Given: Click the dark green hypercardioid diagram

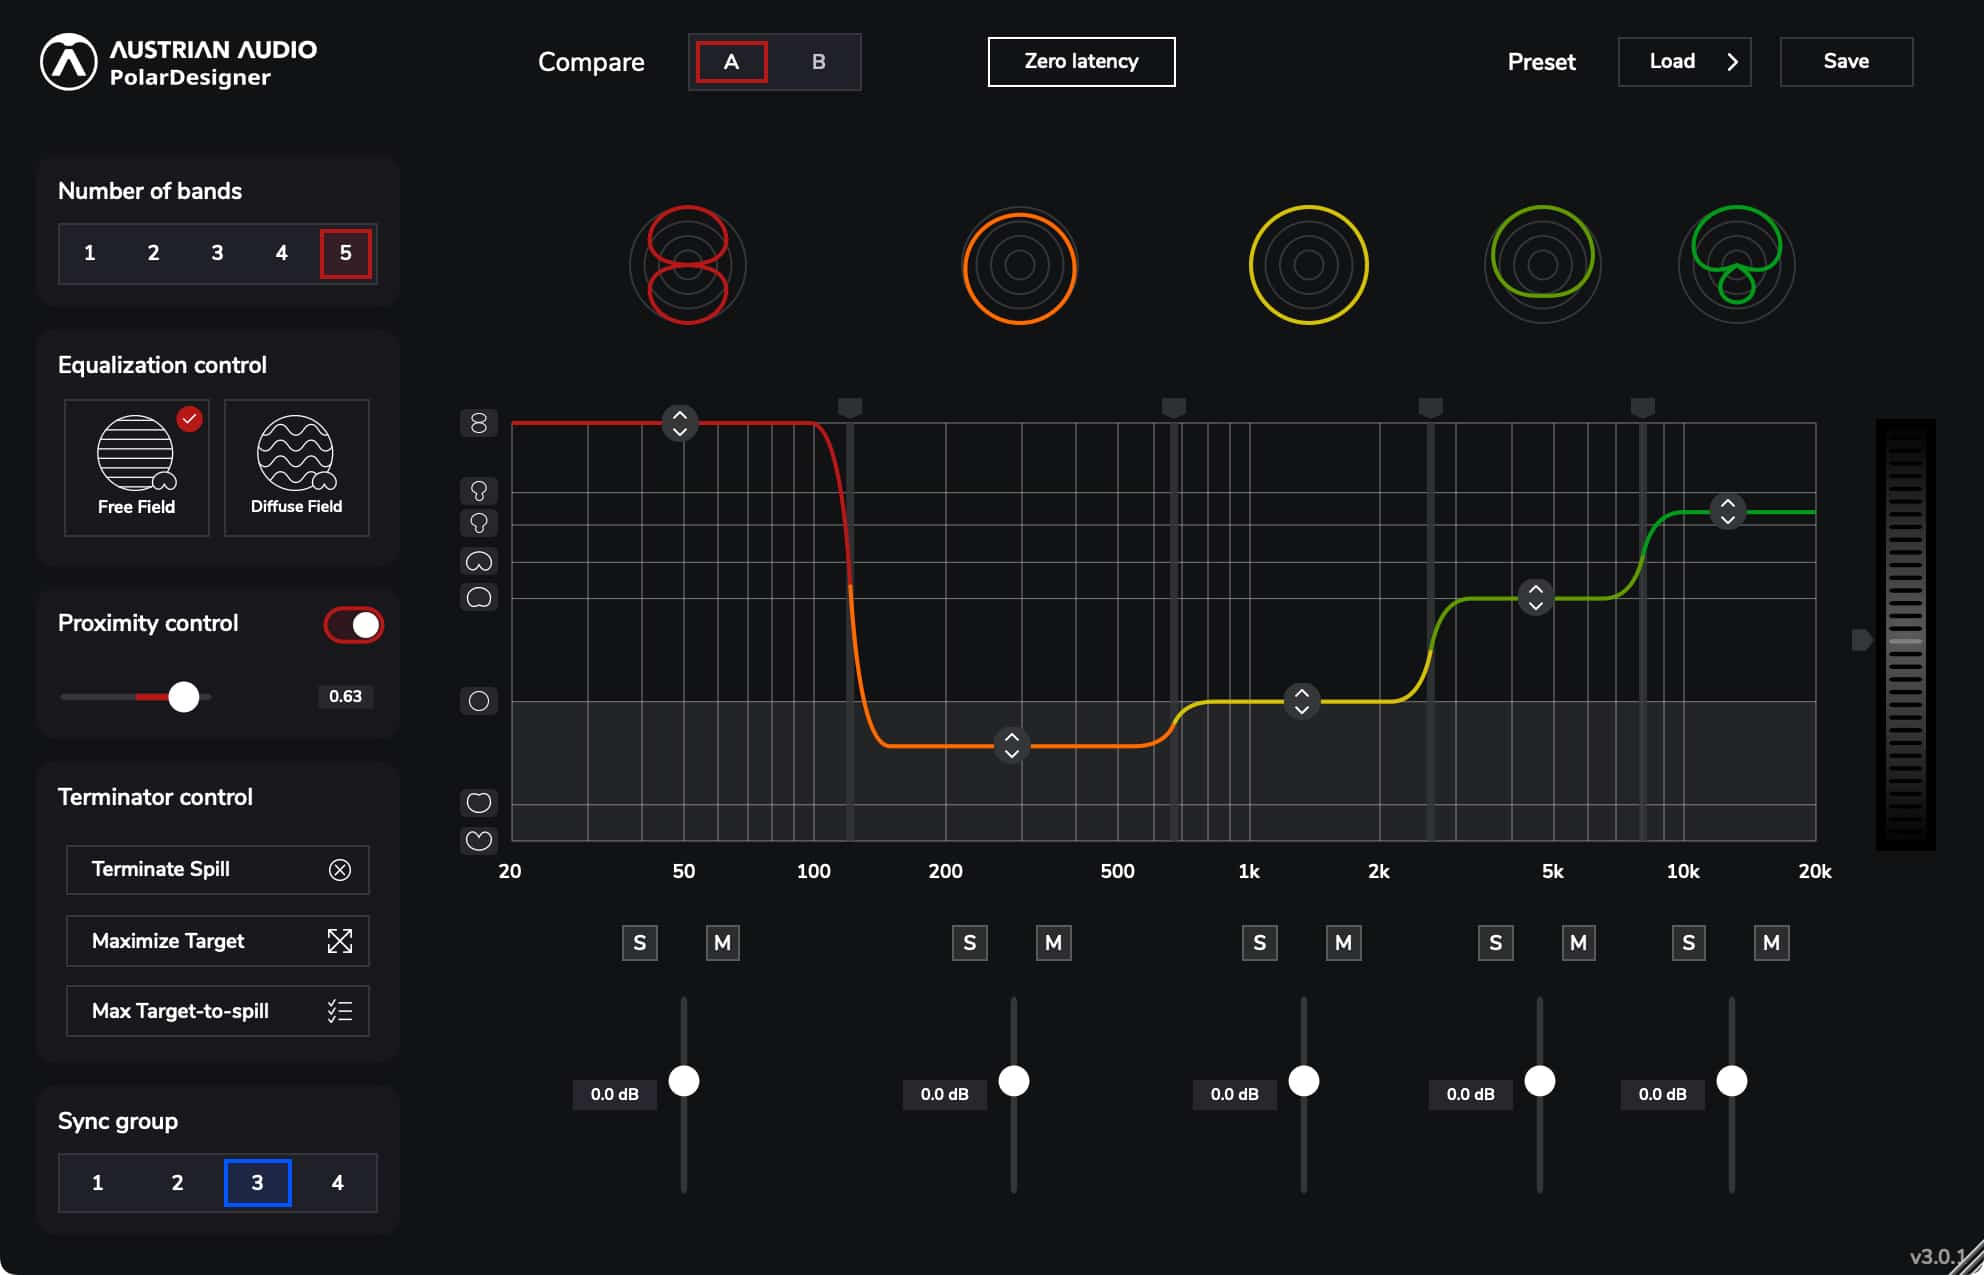Looking at the screenshot, I should (x=1737, y=265).
